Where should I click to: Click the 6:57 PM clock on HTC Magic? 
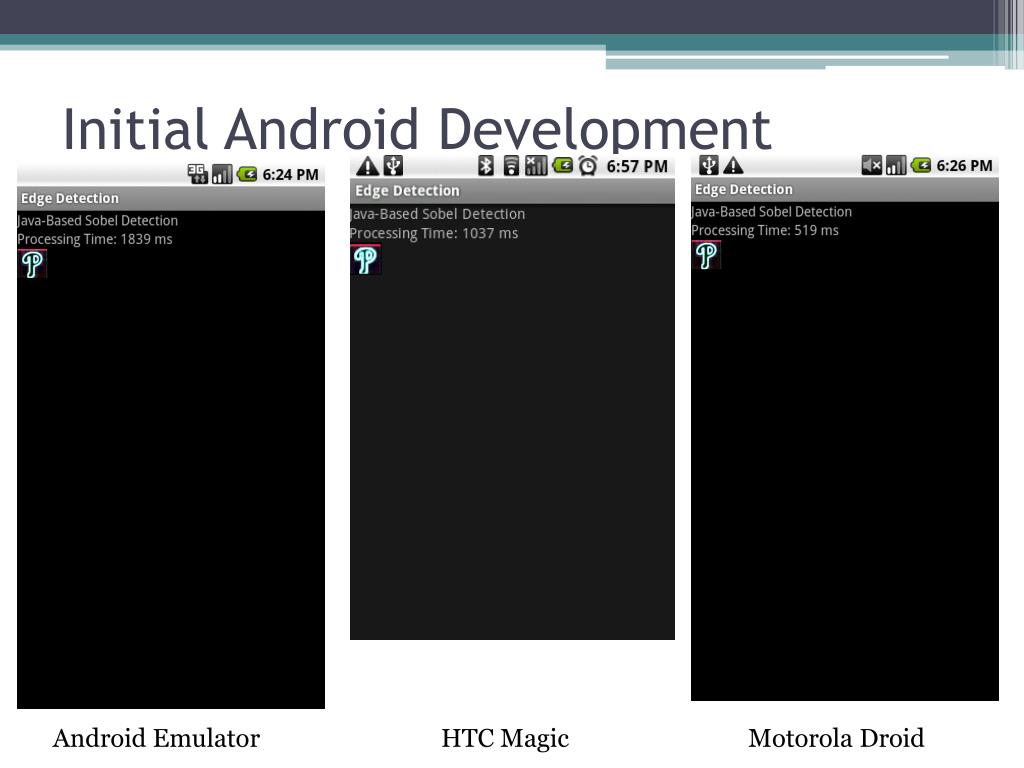tap(637, 166)
